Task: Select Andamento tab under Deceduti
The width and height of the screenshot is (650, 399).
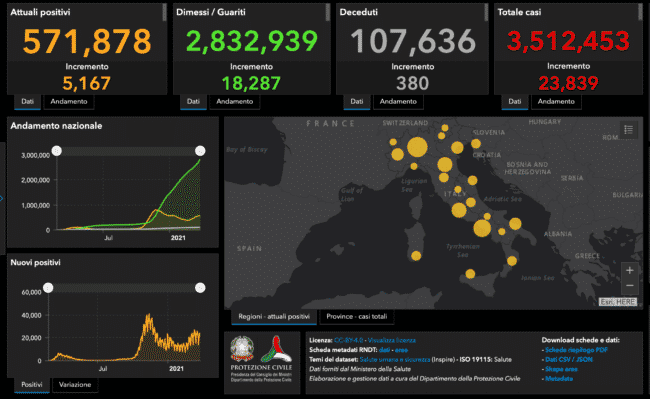Action: click(398, 102)
